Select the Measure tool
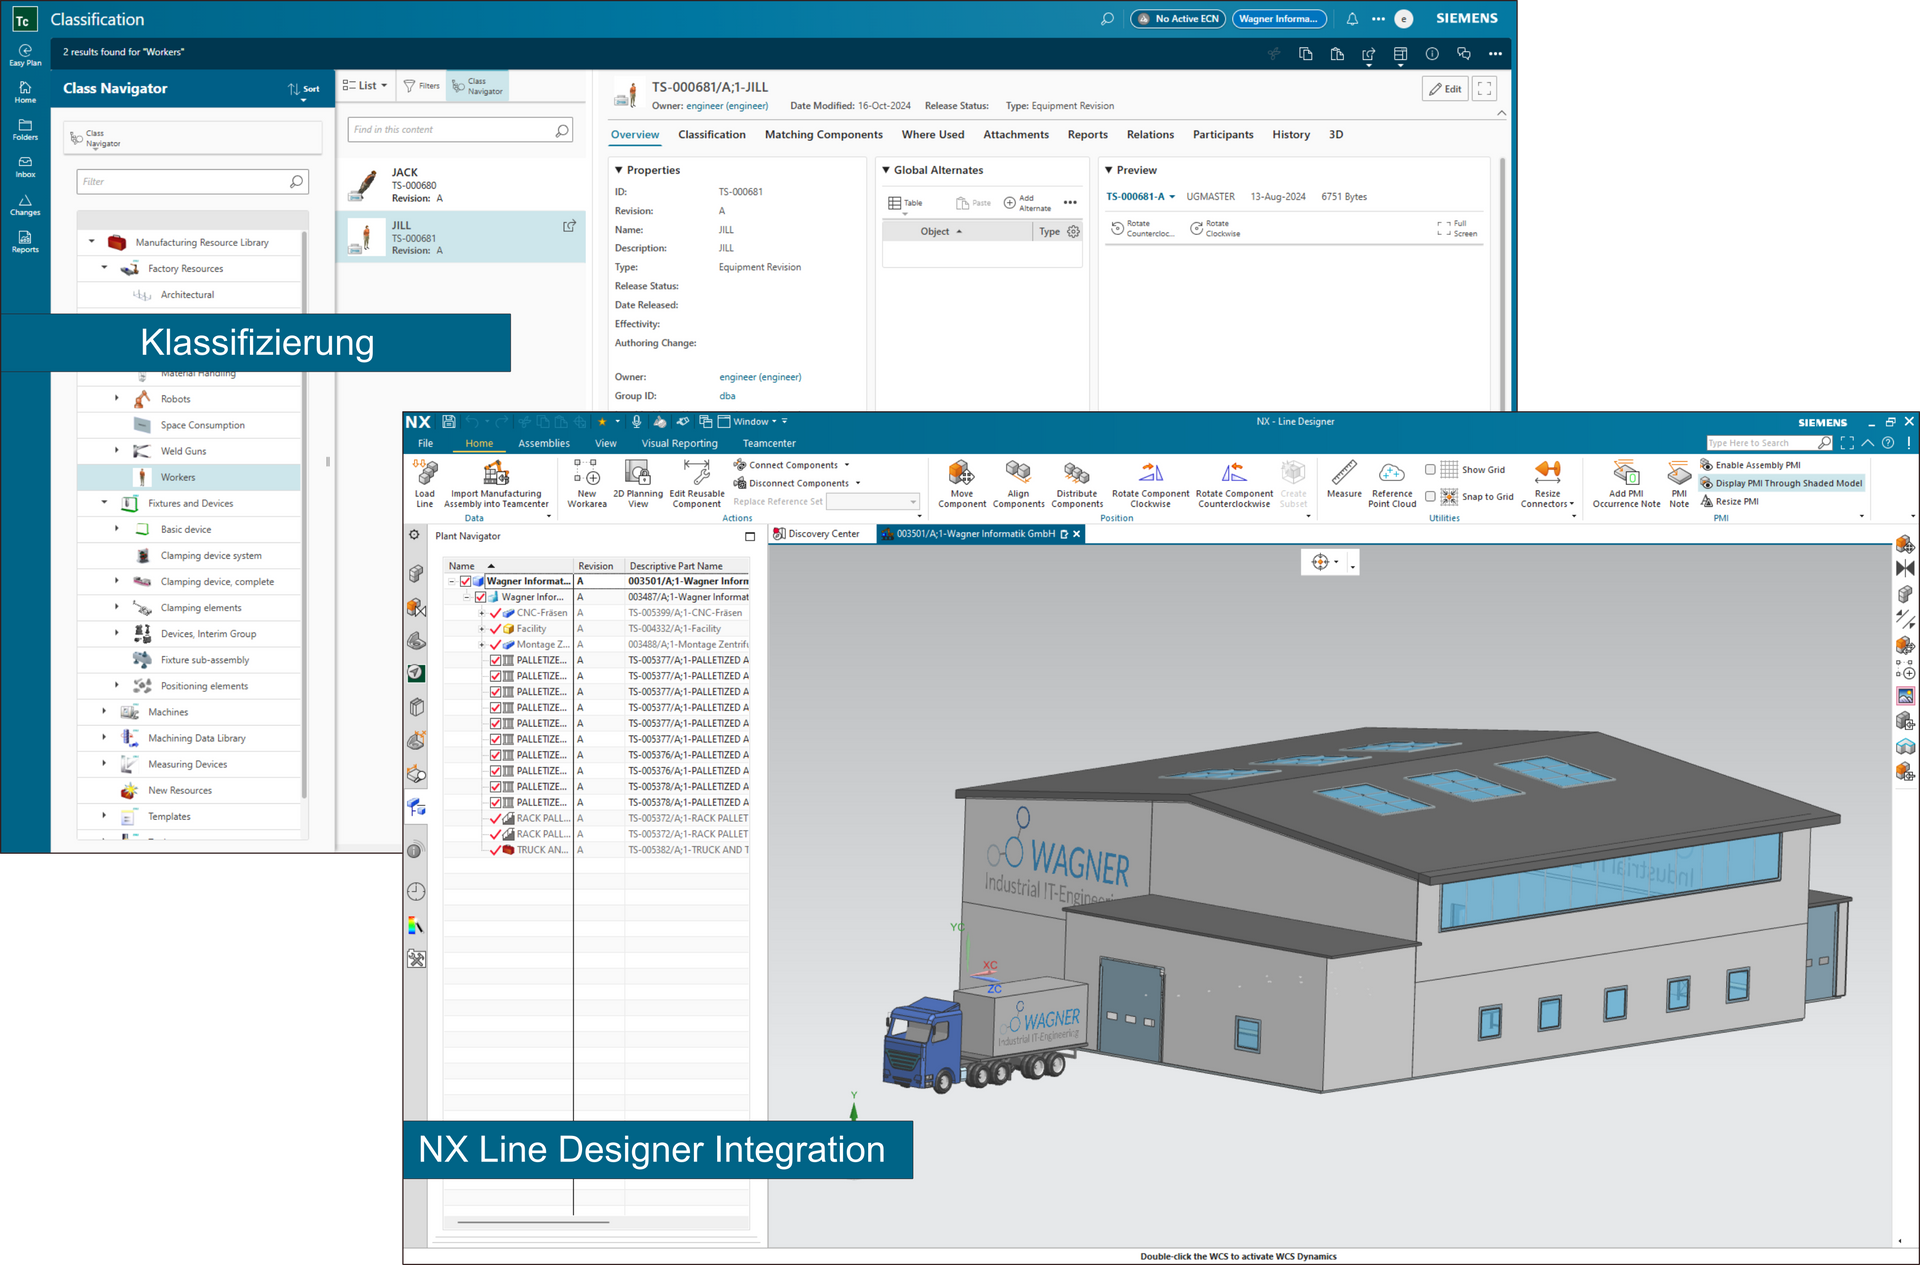 click(1344, 473)
